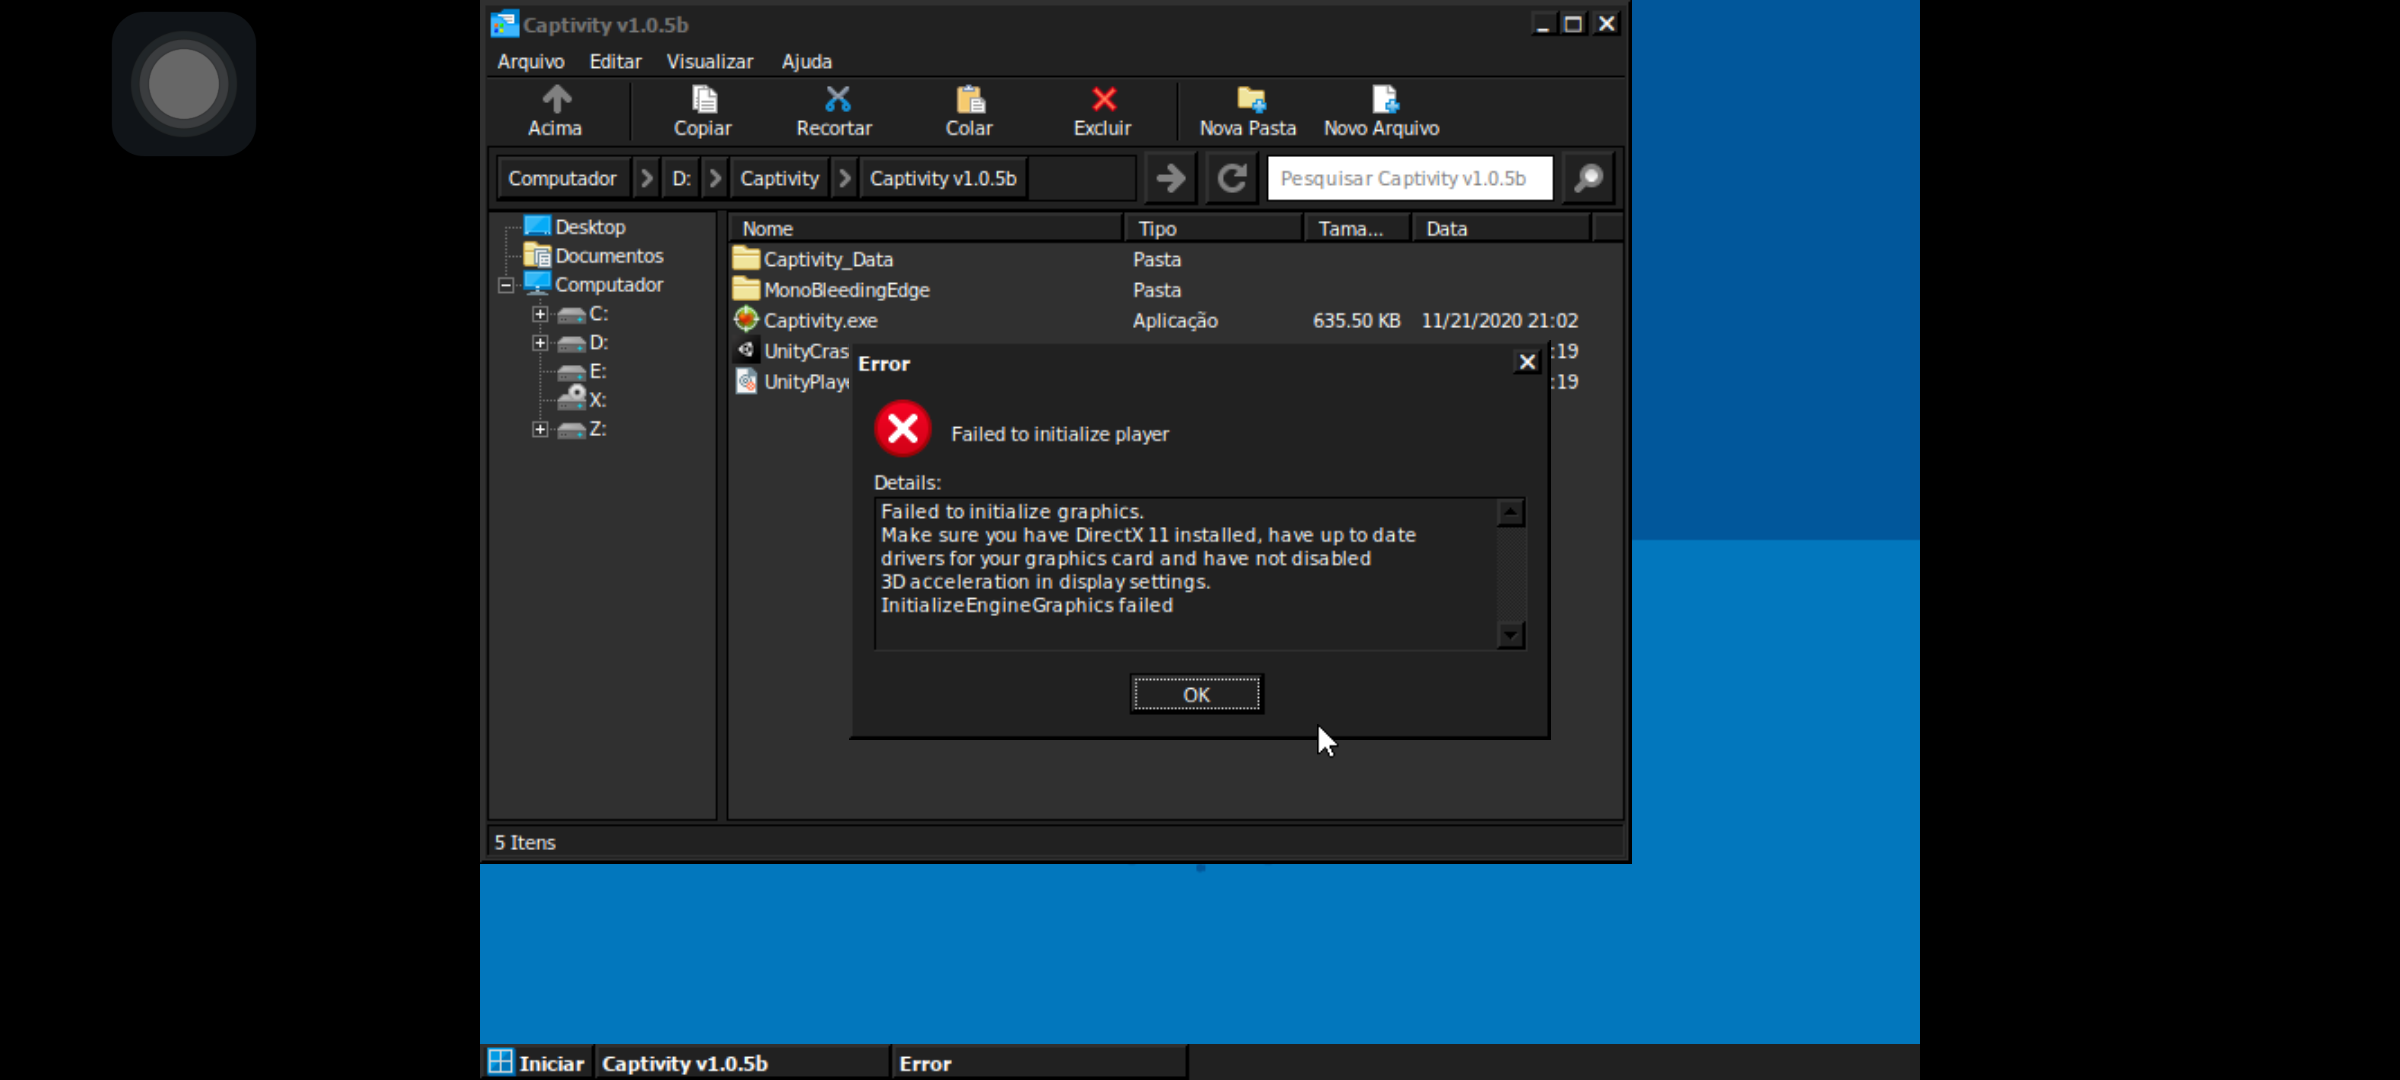The height and width of the screenshot is (1080, 2400).
Task: Click '5 Itens' in the status bar
Action: tap(525, 842)
